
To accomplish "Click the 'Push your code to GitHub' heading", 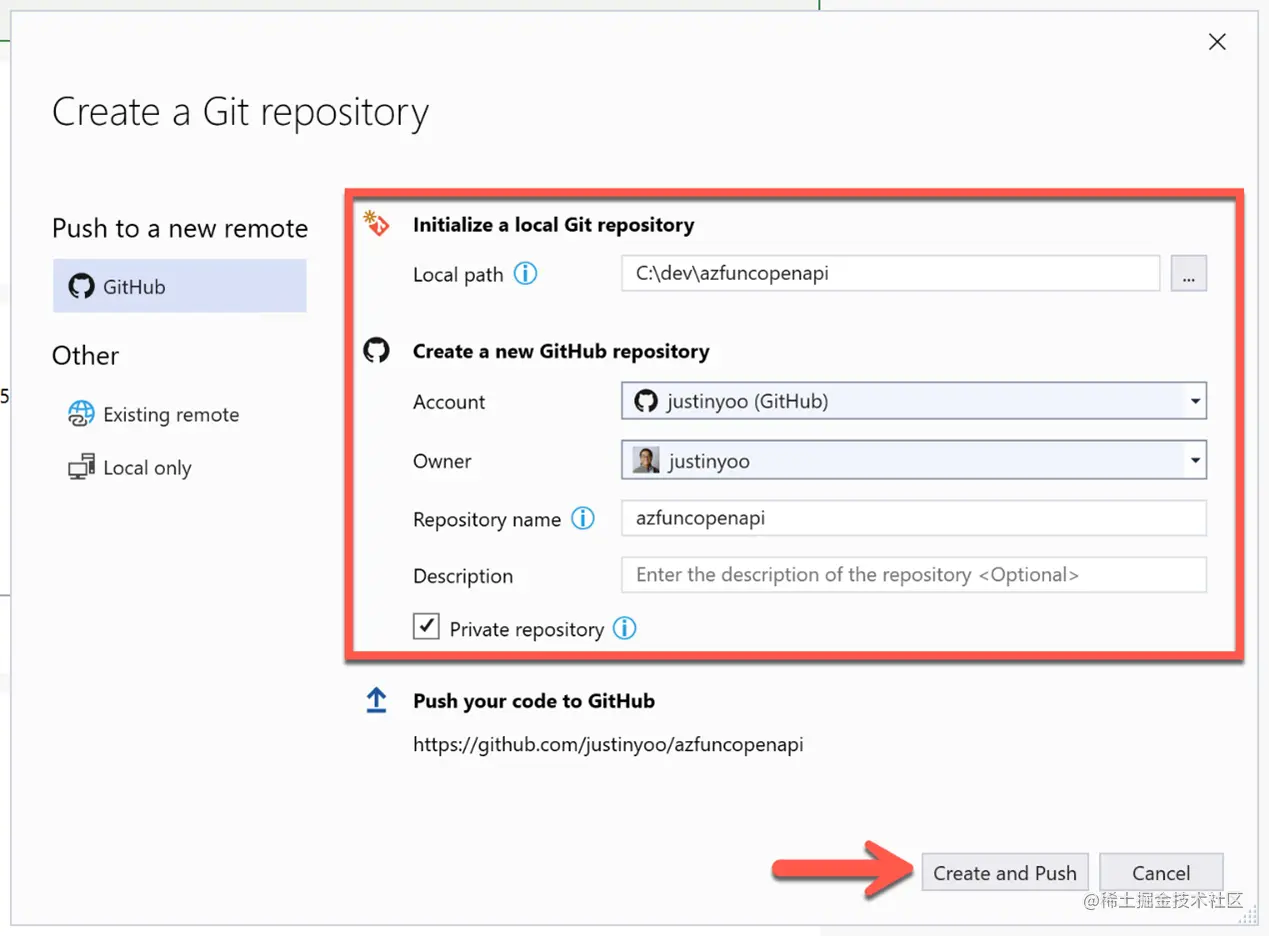I will [534, 701].
